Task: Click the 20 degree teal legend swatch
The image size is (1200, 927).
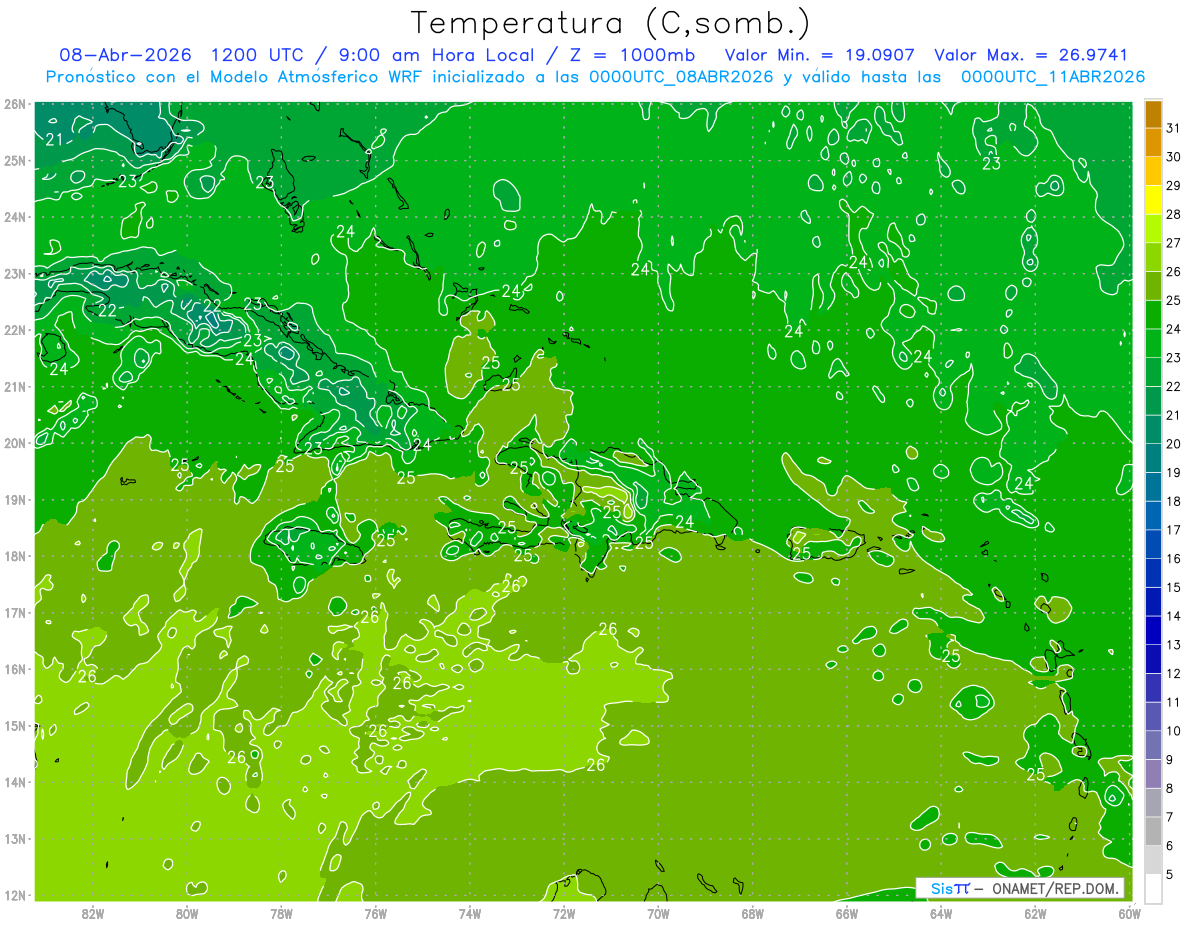Action: pyautogui.click(x=1153, y=430)
